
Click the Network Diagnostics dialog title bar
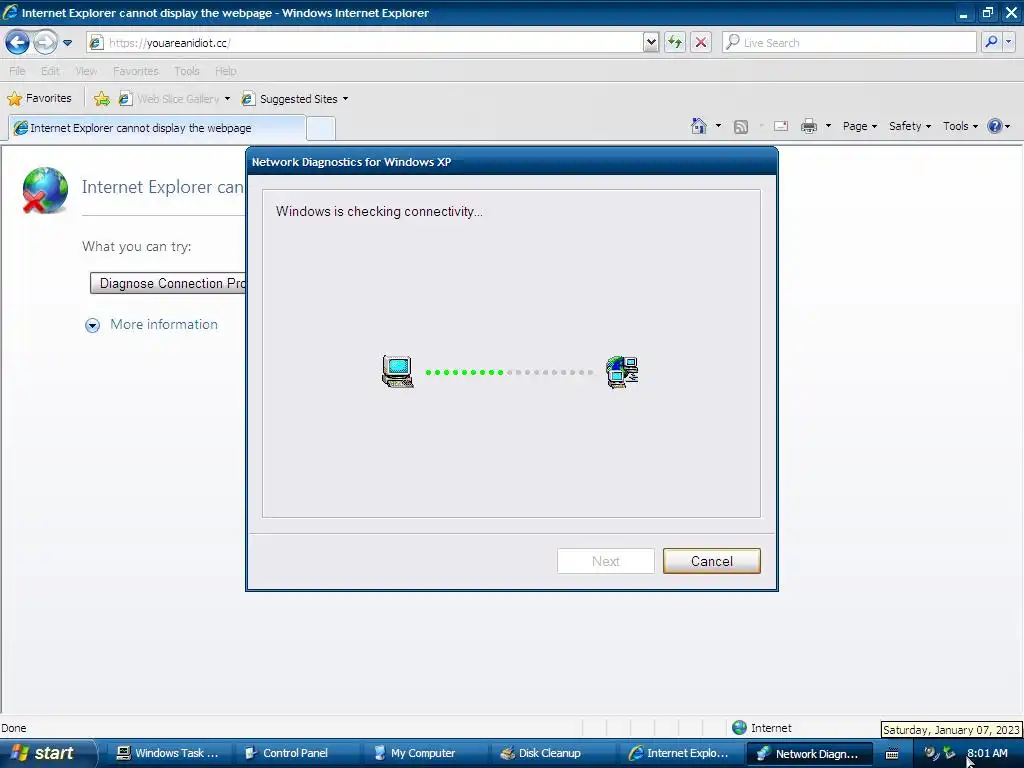tap(511, 162)
